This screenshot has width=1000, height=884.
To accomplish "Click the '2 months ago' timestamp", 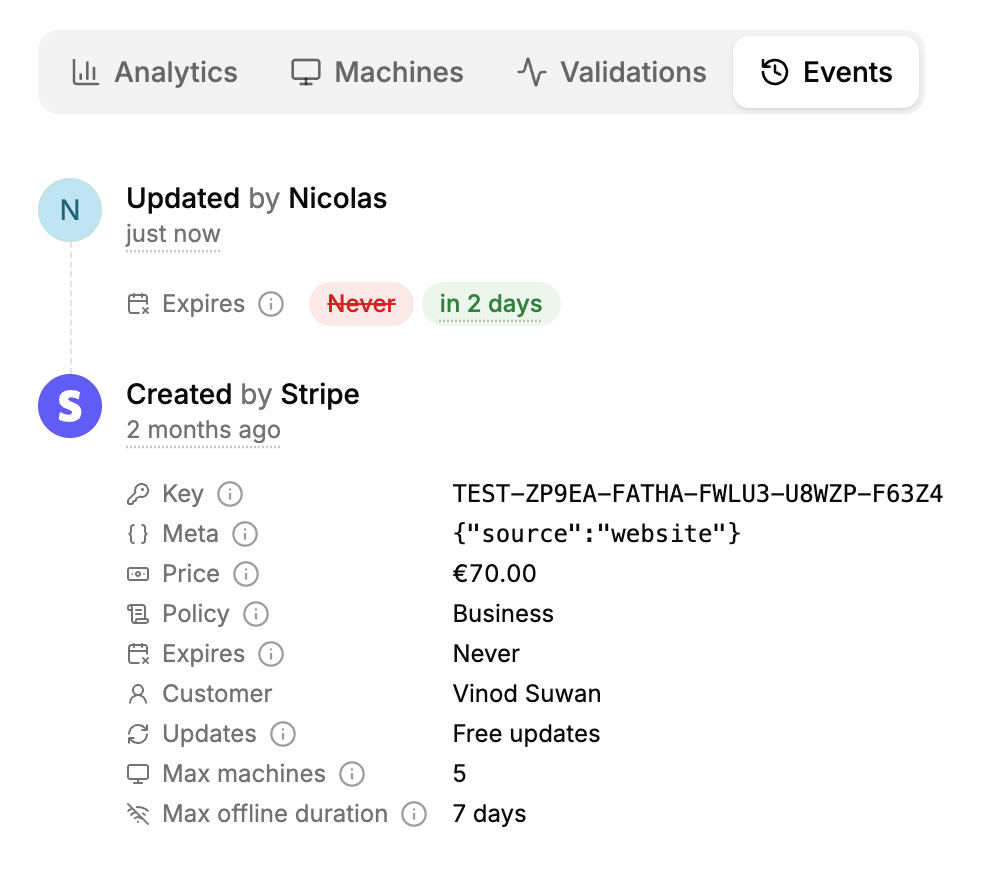I will click(x=203, y=430).
